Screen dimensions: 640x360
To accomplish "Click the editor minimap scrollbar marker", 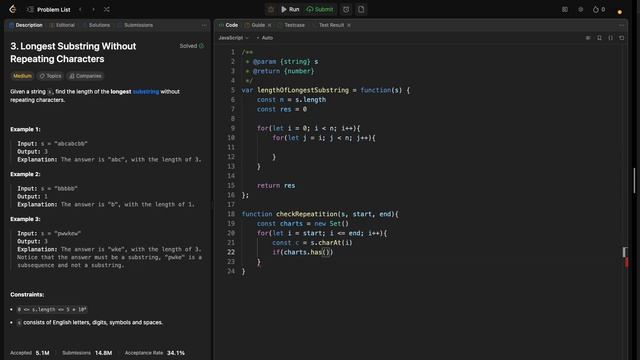I will (x=625, y=252).
